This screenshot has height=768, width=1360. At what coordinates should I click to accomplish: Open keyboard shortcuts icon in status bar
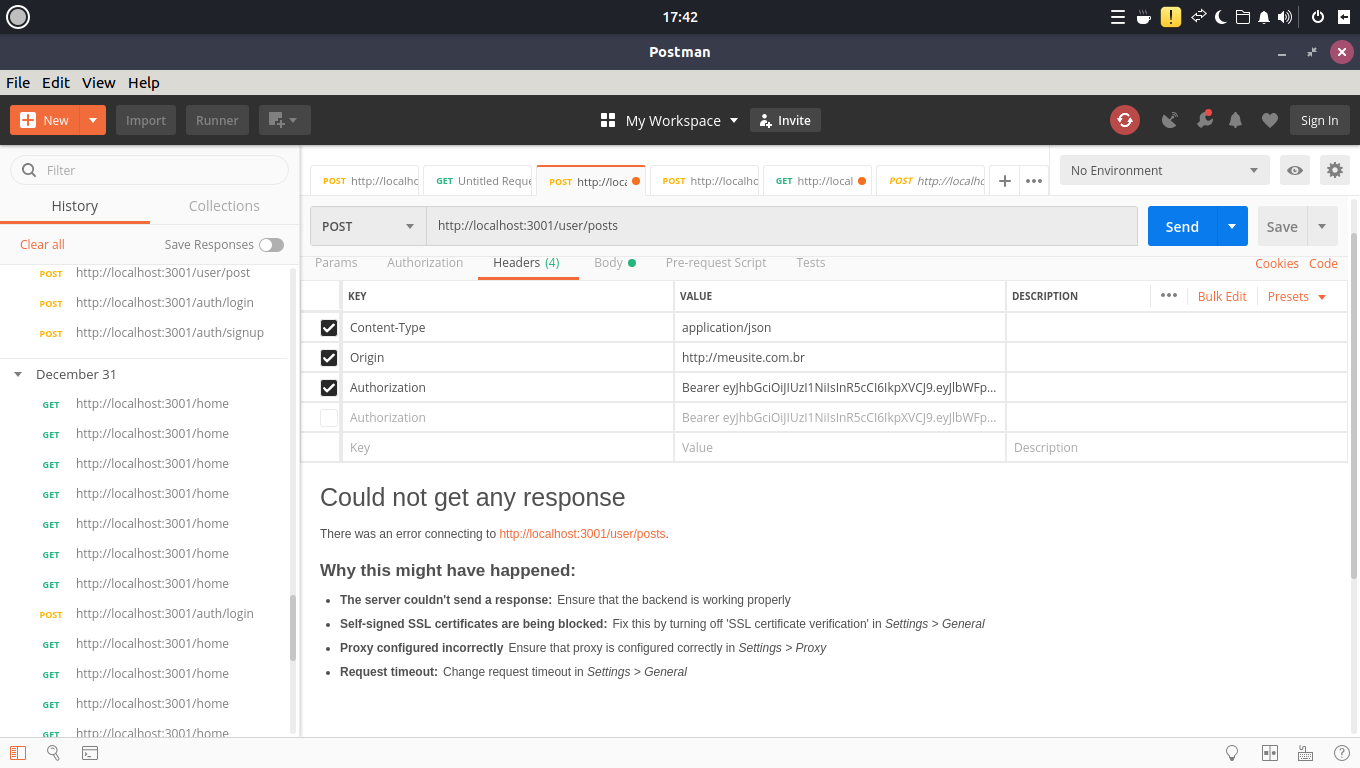(1305, 753)
